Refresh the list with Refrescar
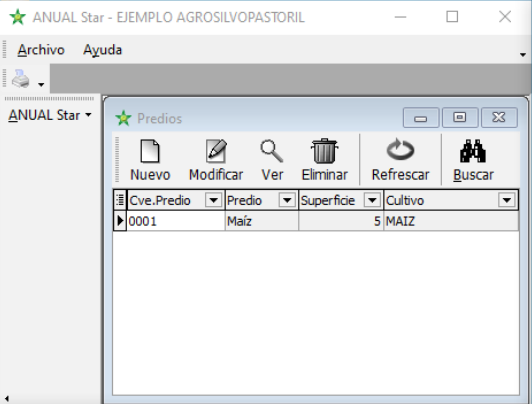The image size is (532, 404). click(400, 160)
